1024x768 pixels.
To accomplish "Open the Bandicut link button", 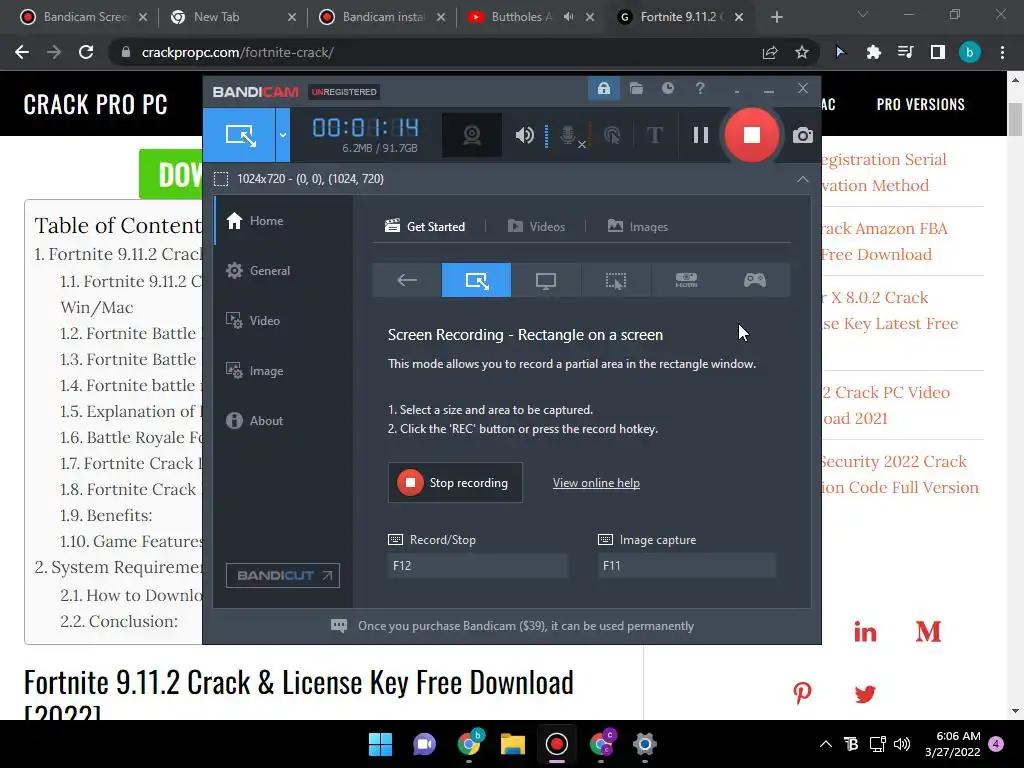I will coord(283,575).
